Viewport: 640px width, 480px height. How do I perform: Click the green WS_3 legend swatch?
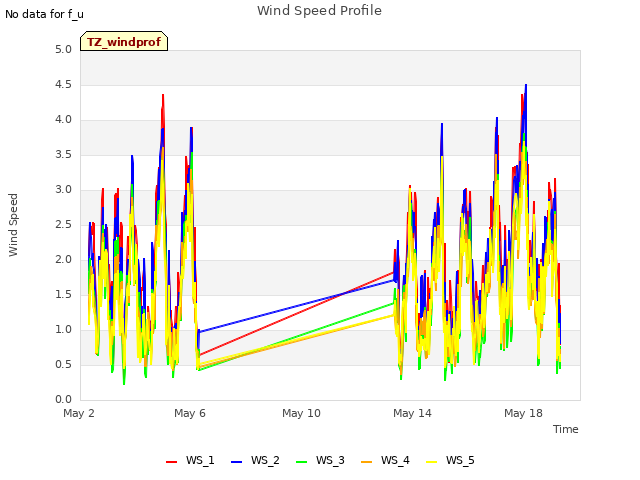click(302, 462)
